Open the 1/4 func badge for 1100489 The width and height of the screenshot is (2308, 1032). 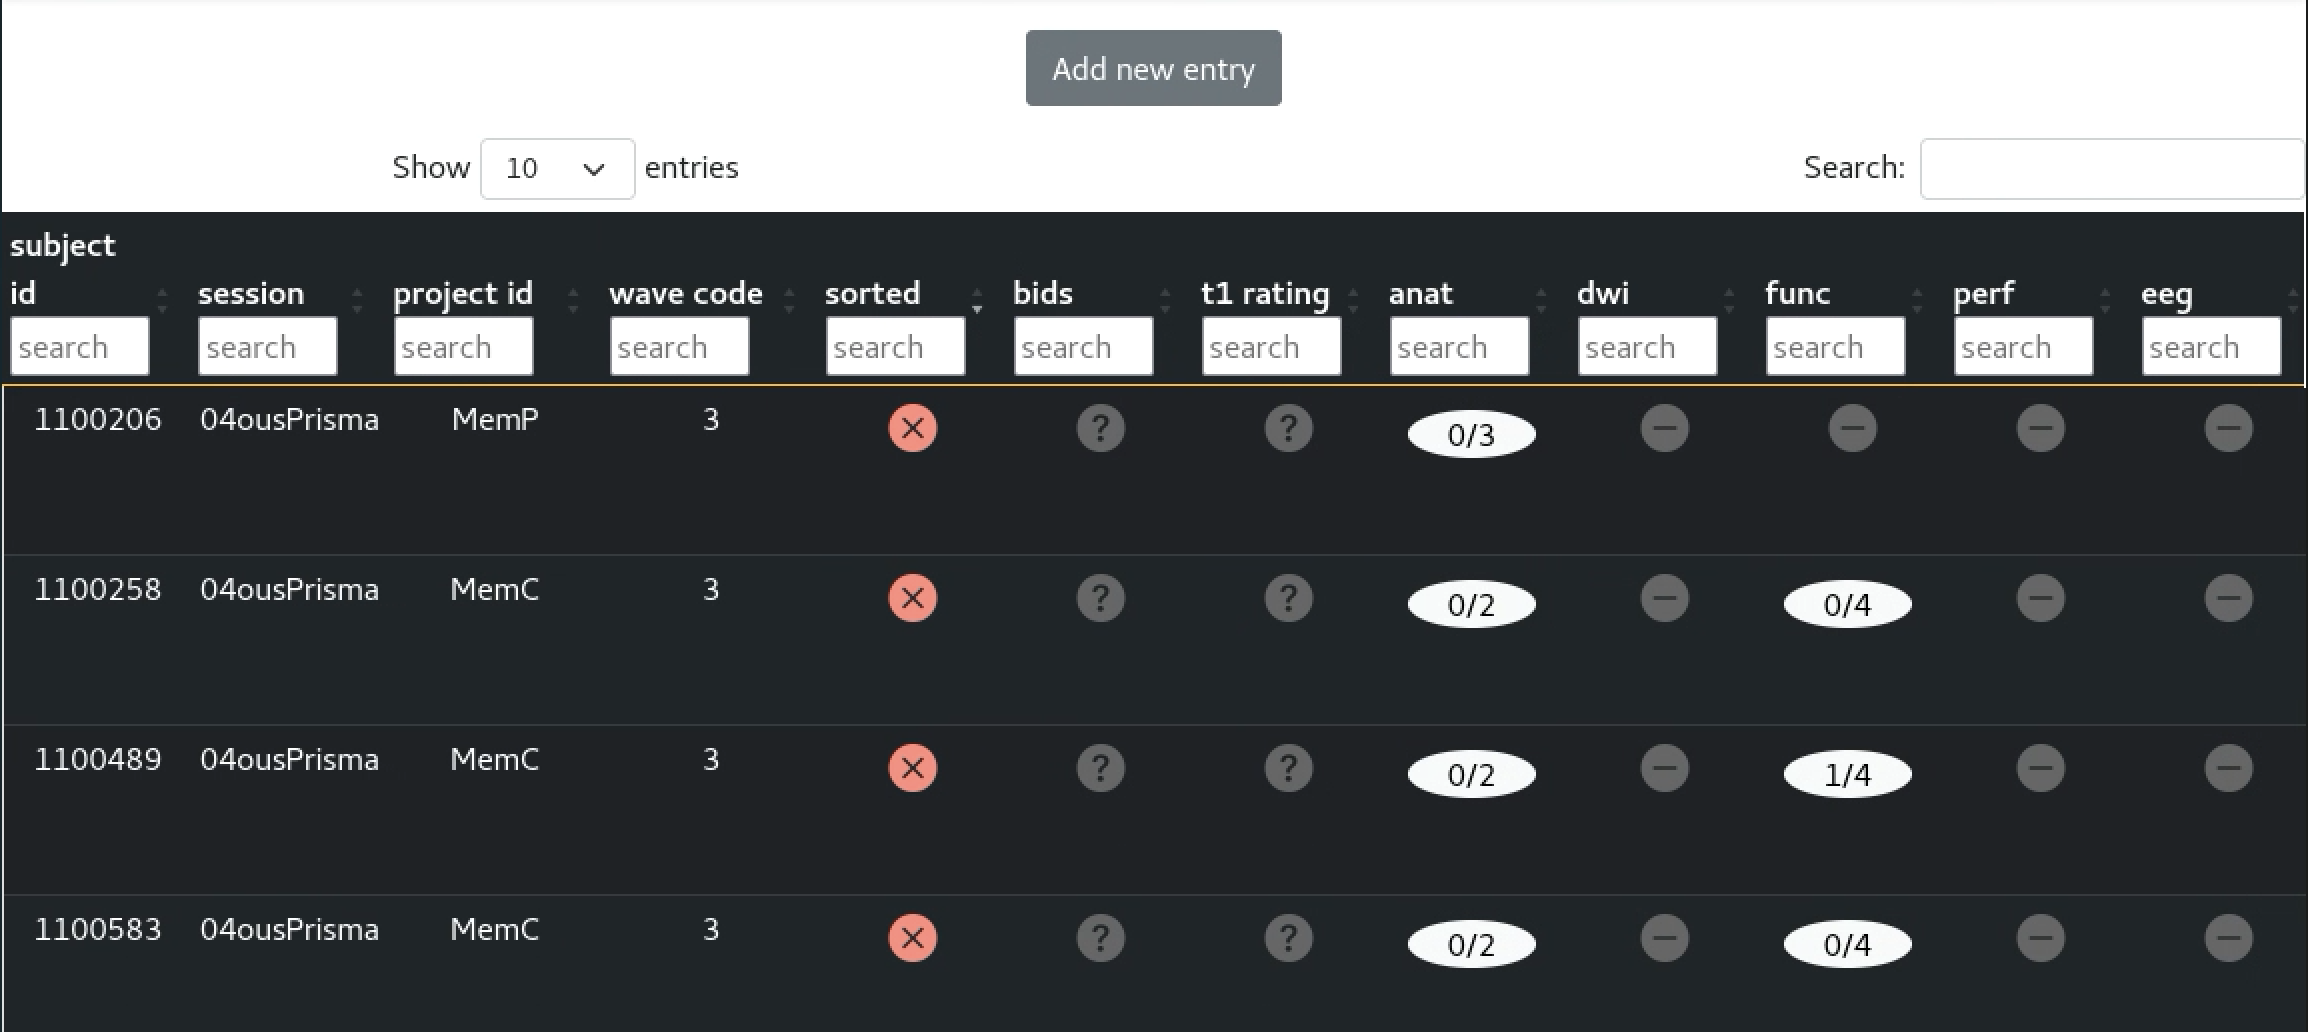tap(1847, 775)
